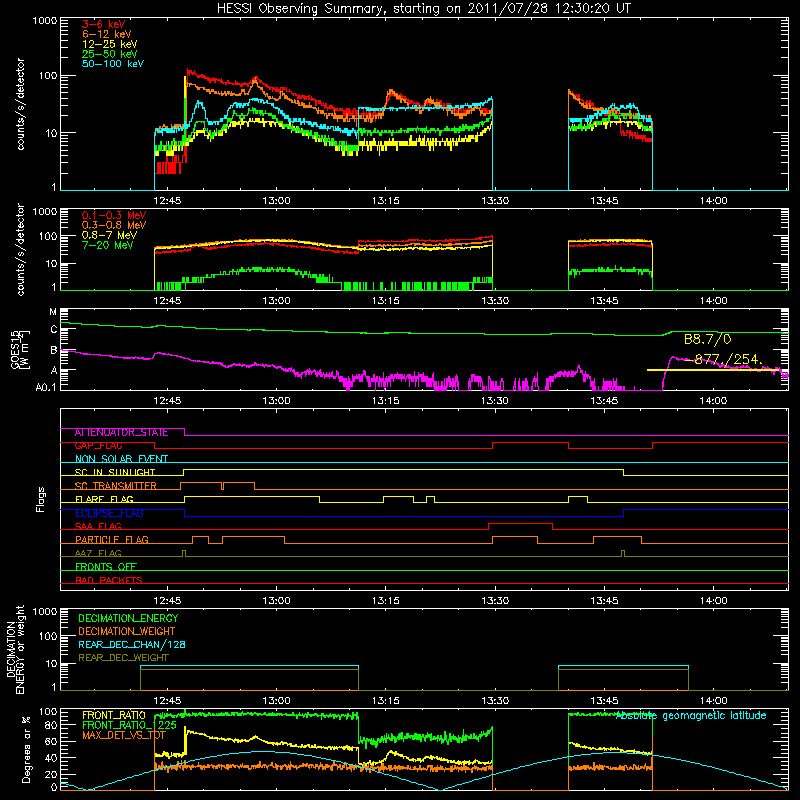The width and height of the screenshot is (800, 800).
Task: Click the SAA_FLAG label
Action: pos(98,526)
